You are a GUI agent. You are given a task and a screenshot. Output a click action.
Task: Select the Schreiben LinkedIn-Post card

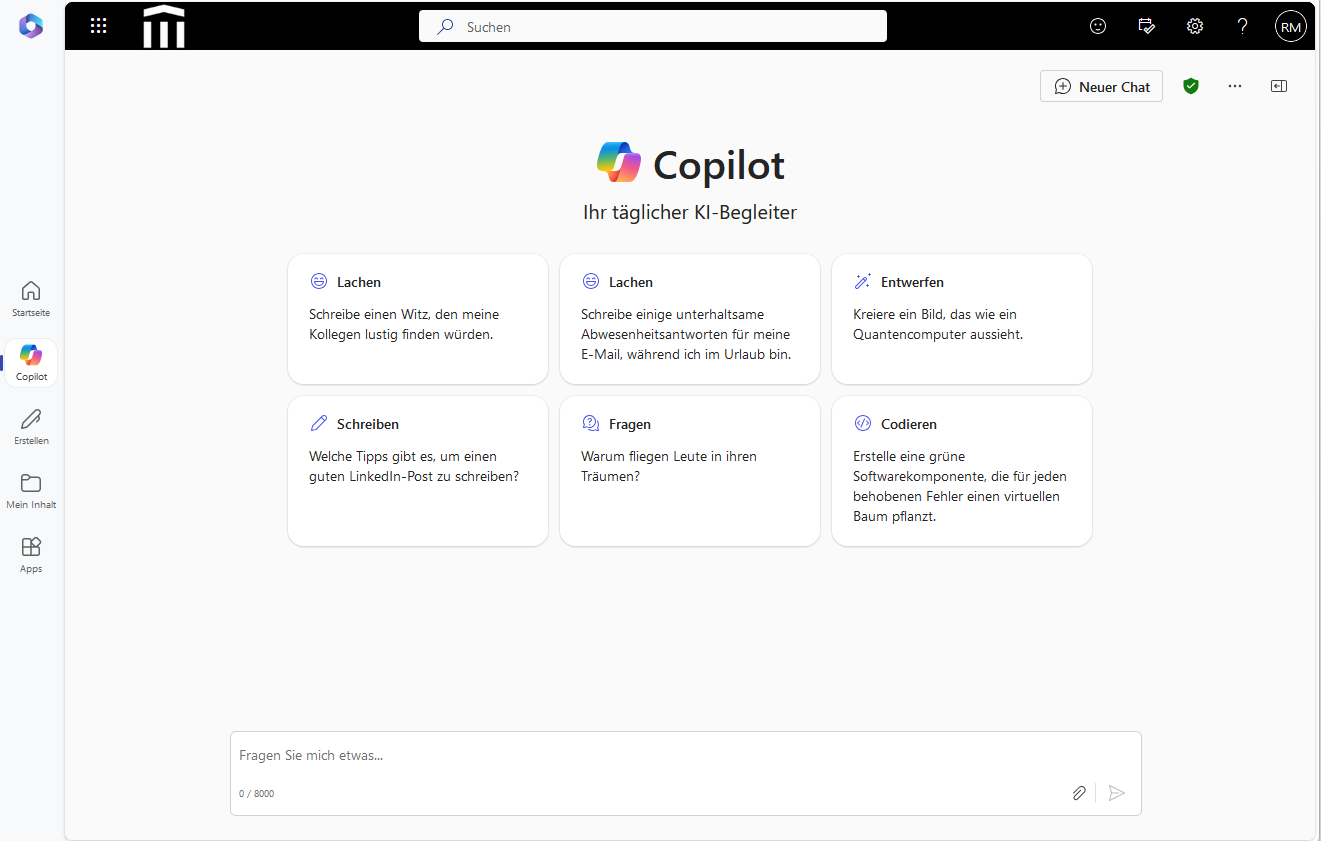point(418,471)
